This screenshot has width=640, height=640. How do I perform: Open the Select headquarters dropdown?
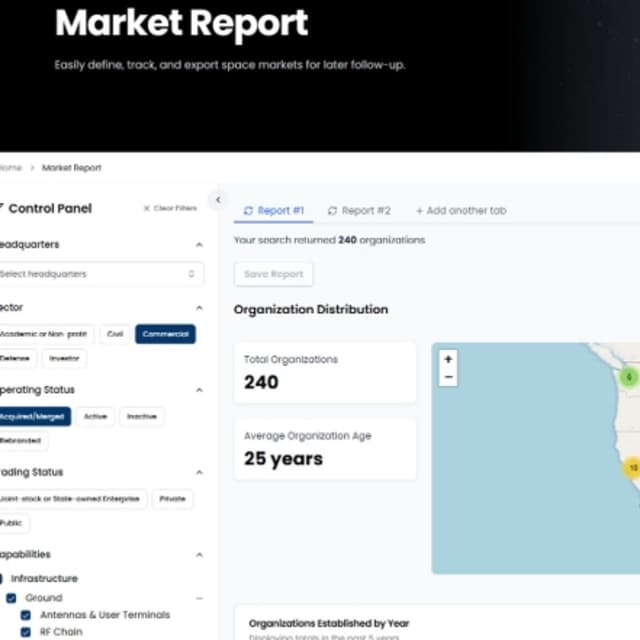(100, 274)
